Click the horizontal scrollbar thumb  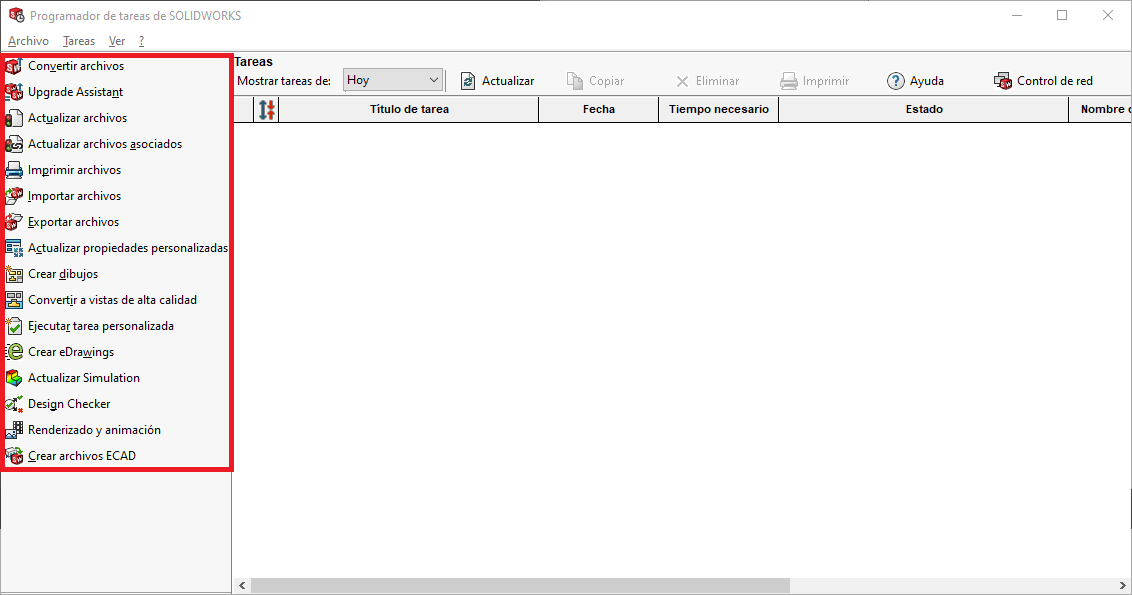point(520,586)
